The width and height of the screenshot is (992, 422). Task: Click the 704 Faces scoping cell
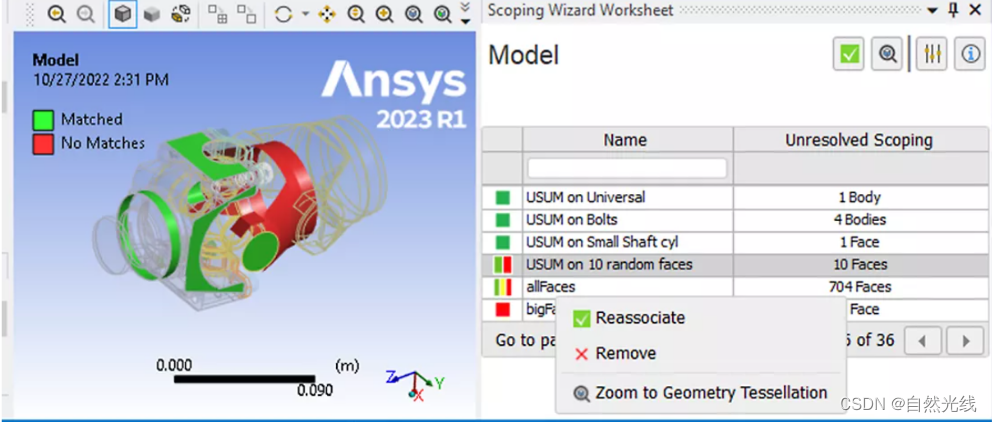[859, 287]
